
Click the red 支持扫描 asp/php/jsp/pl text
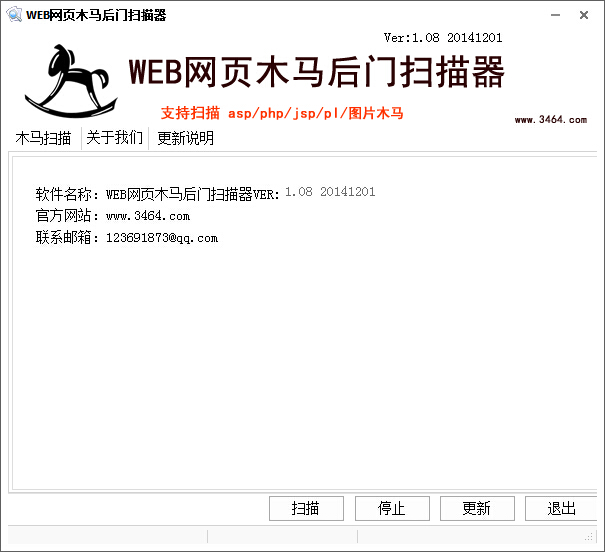click(281, 113)
